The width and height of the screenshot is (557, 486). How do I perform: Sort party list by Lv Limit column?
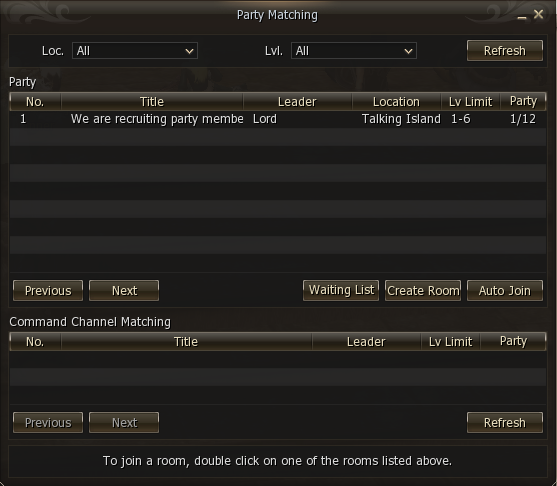click(x=471, y=102)
